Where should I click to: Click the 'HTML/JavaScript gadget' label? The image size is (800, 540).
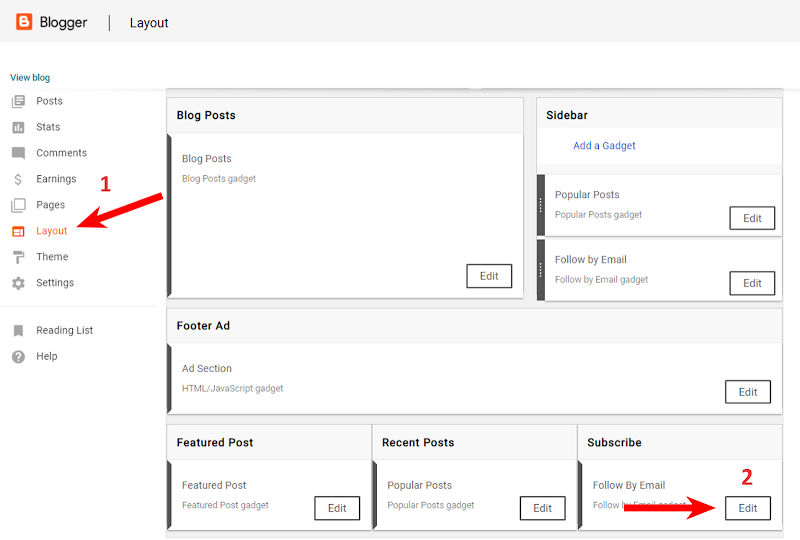233,388
